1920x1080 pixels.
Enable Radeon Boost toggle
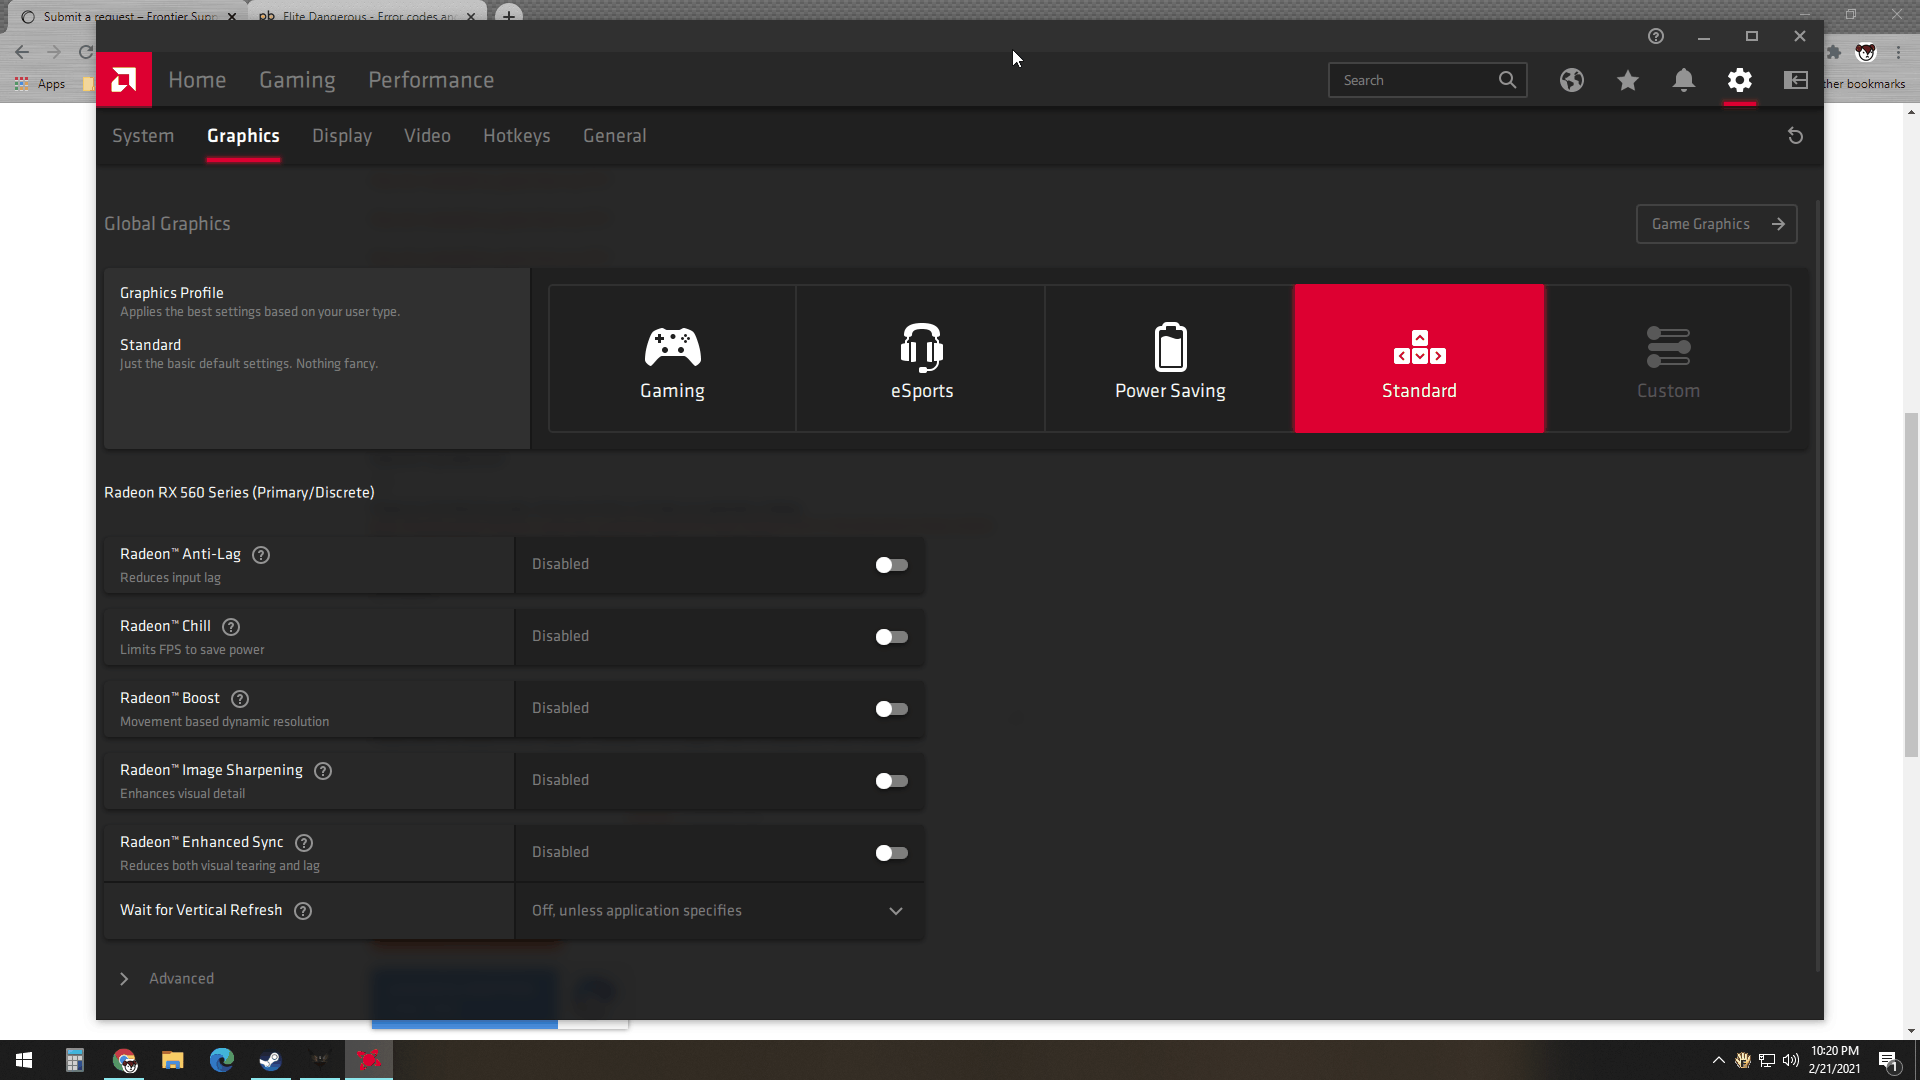tap(891, 709)
